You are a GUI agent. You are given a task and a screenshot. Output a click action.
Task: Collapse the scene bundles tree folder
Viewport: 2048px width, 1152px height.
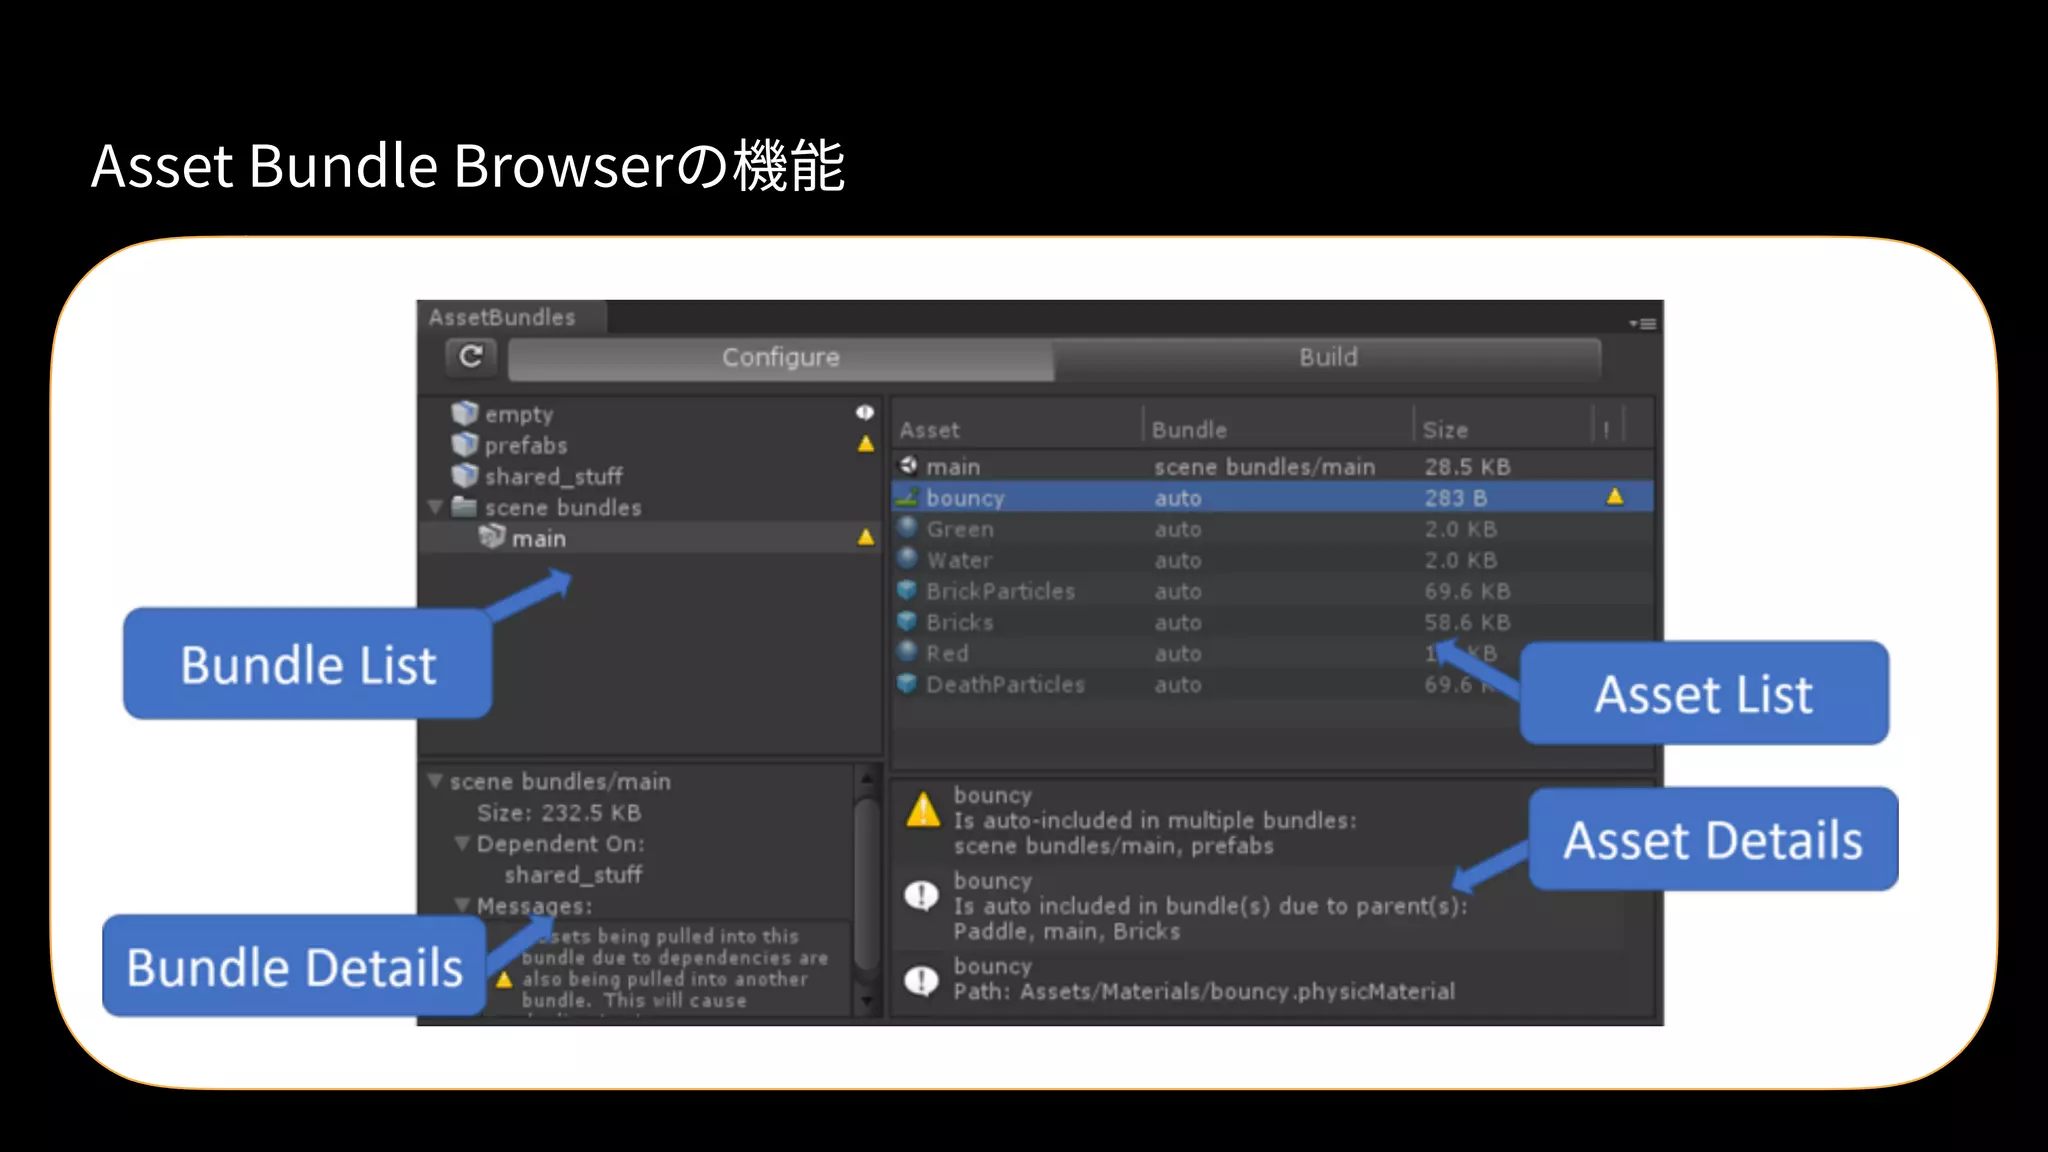coord(435,507)
